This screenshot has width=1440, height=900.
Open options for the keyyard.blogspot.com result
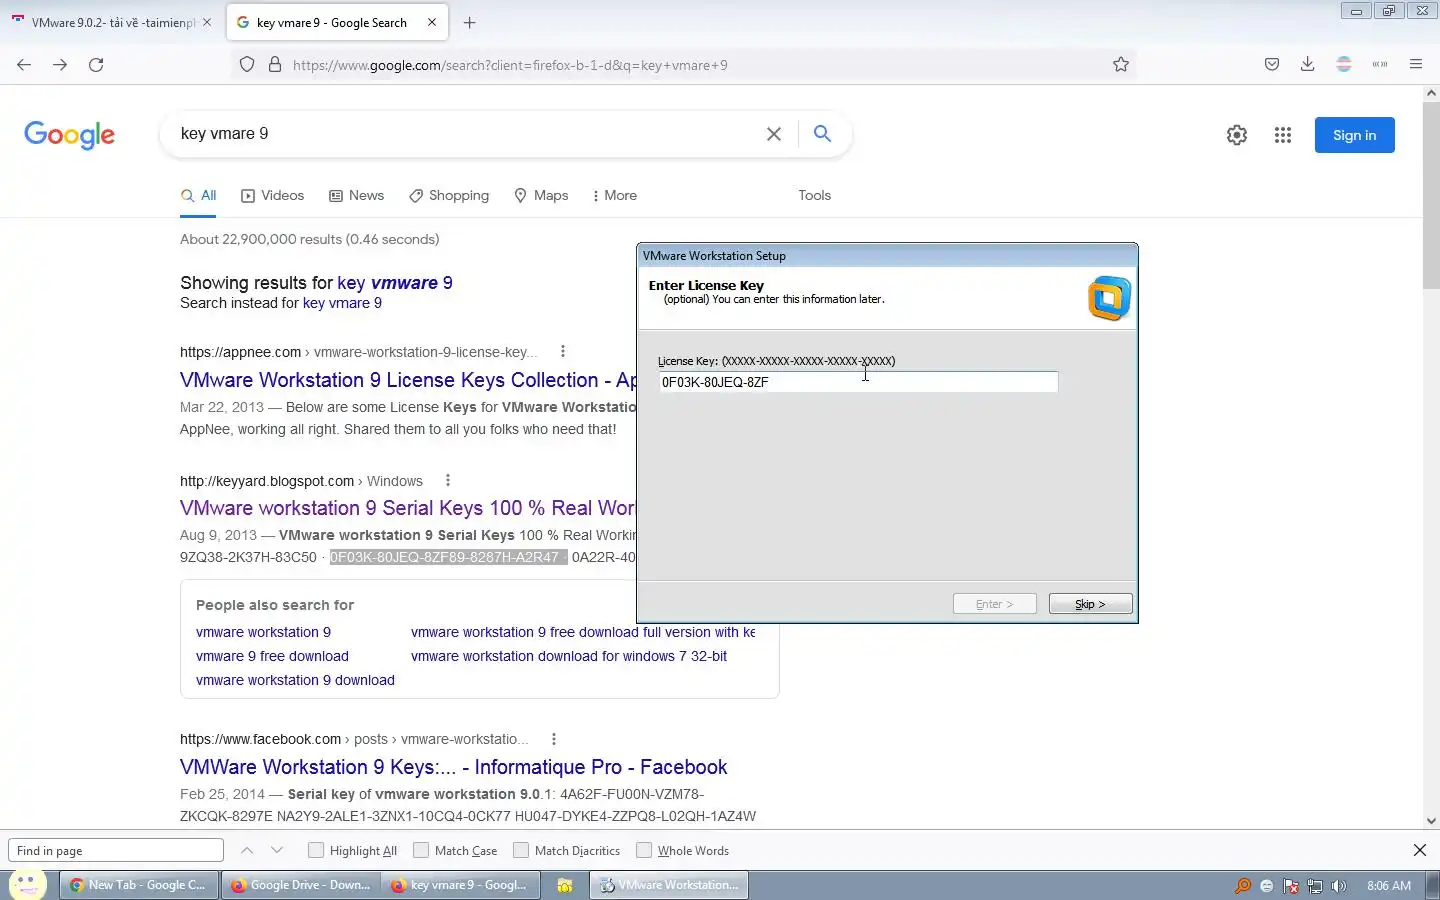pyautogui.click(x=448, y=481)
